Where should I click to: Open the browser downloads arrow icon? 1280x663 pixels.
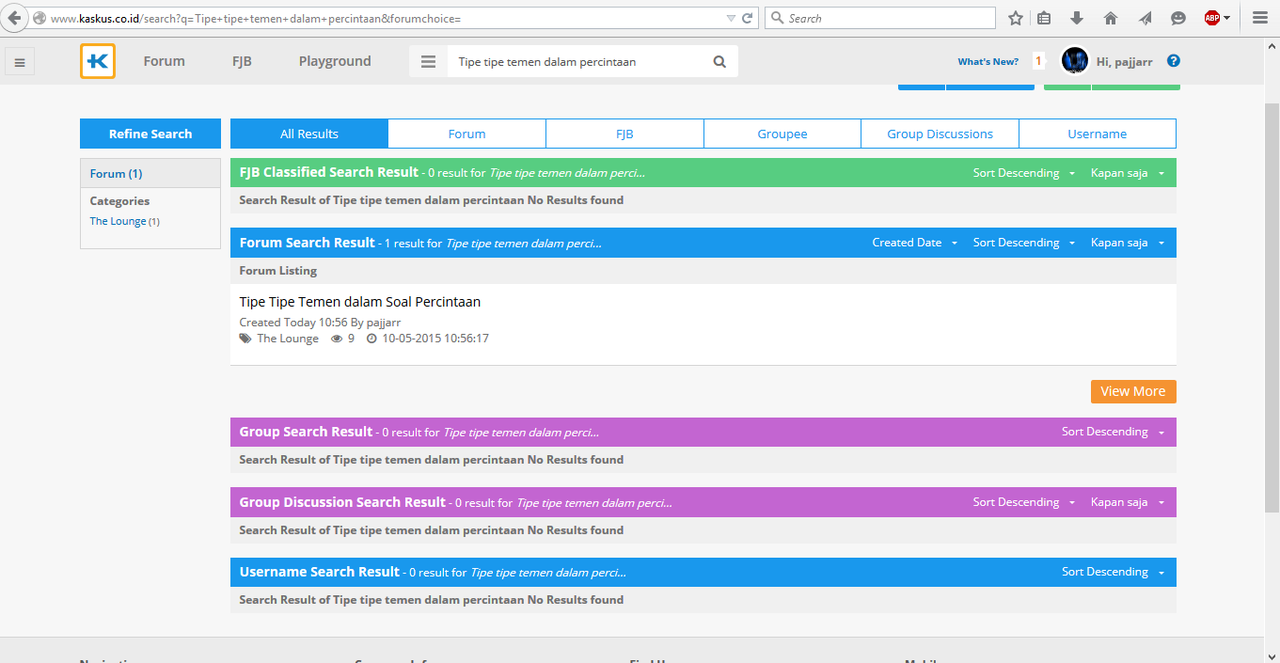[x=1077, y=18]
